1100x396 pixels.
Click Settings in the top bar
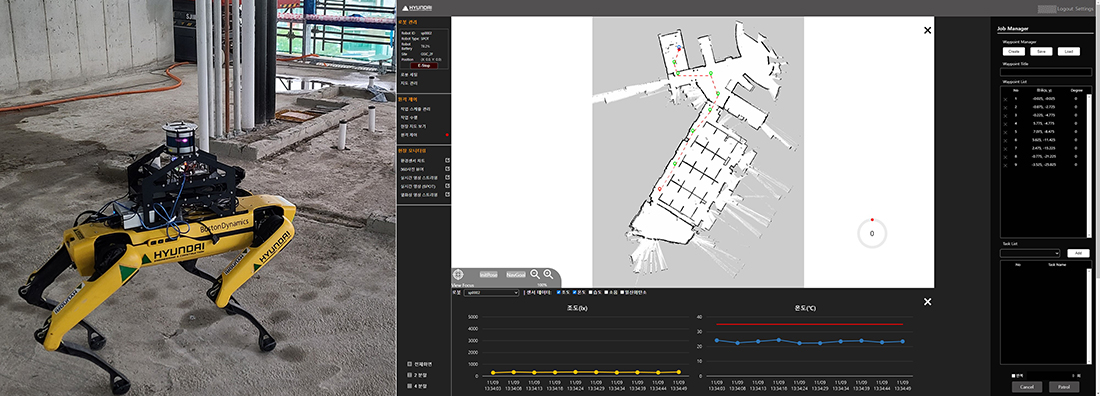click(1085, 9)
